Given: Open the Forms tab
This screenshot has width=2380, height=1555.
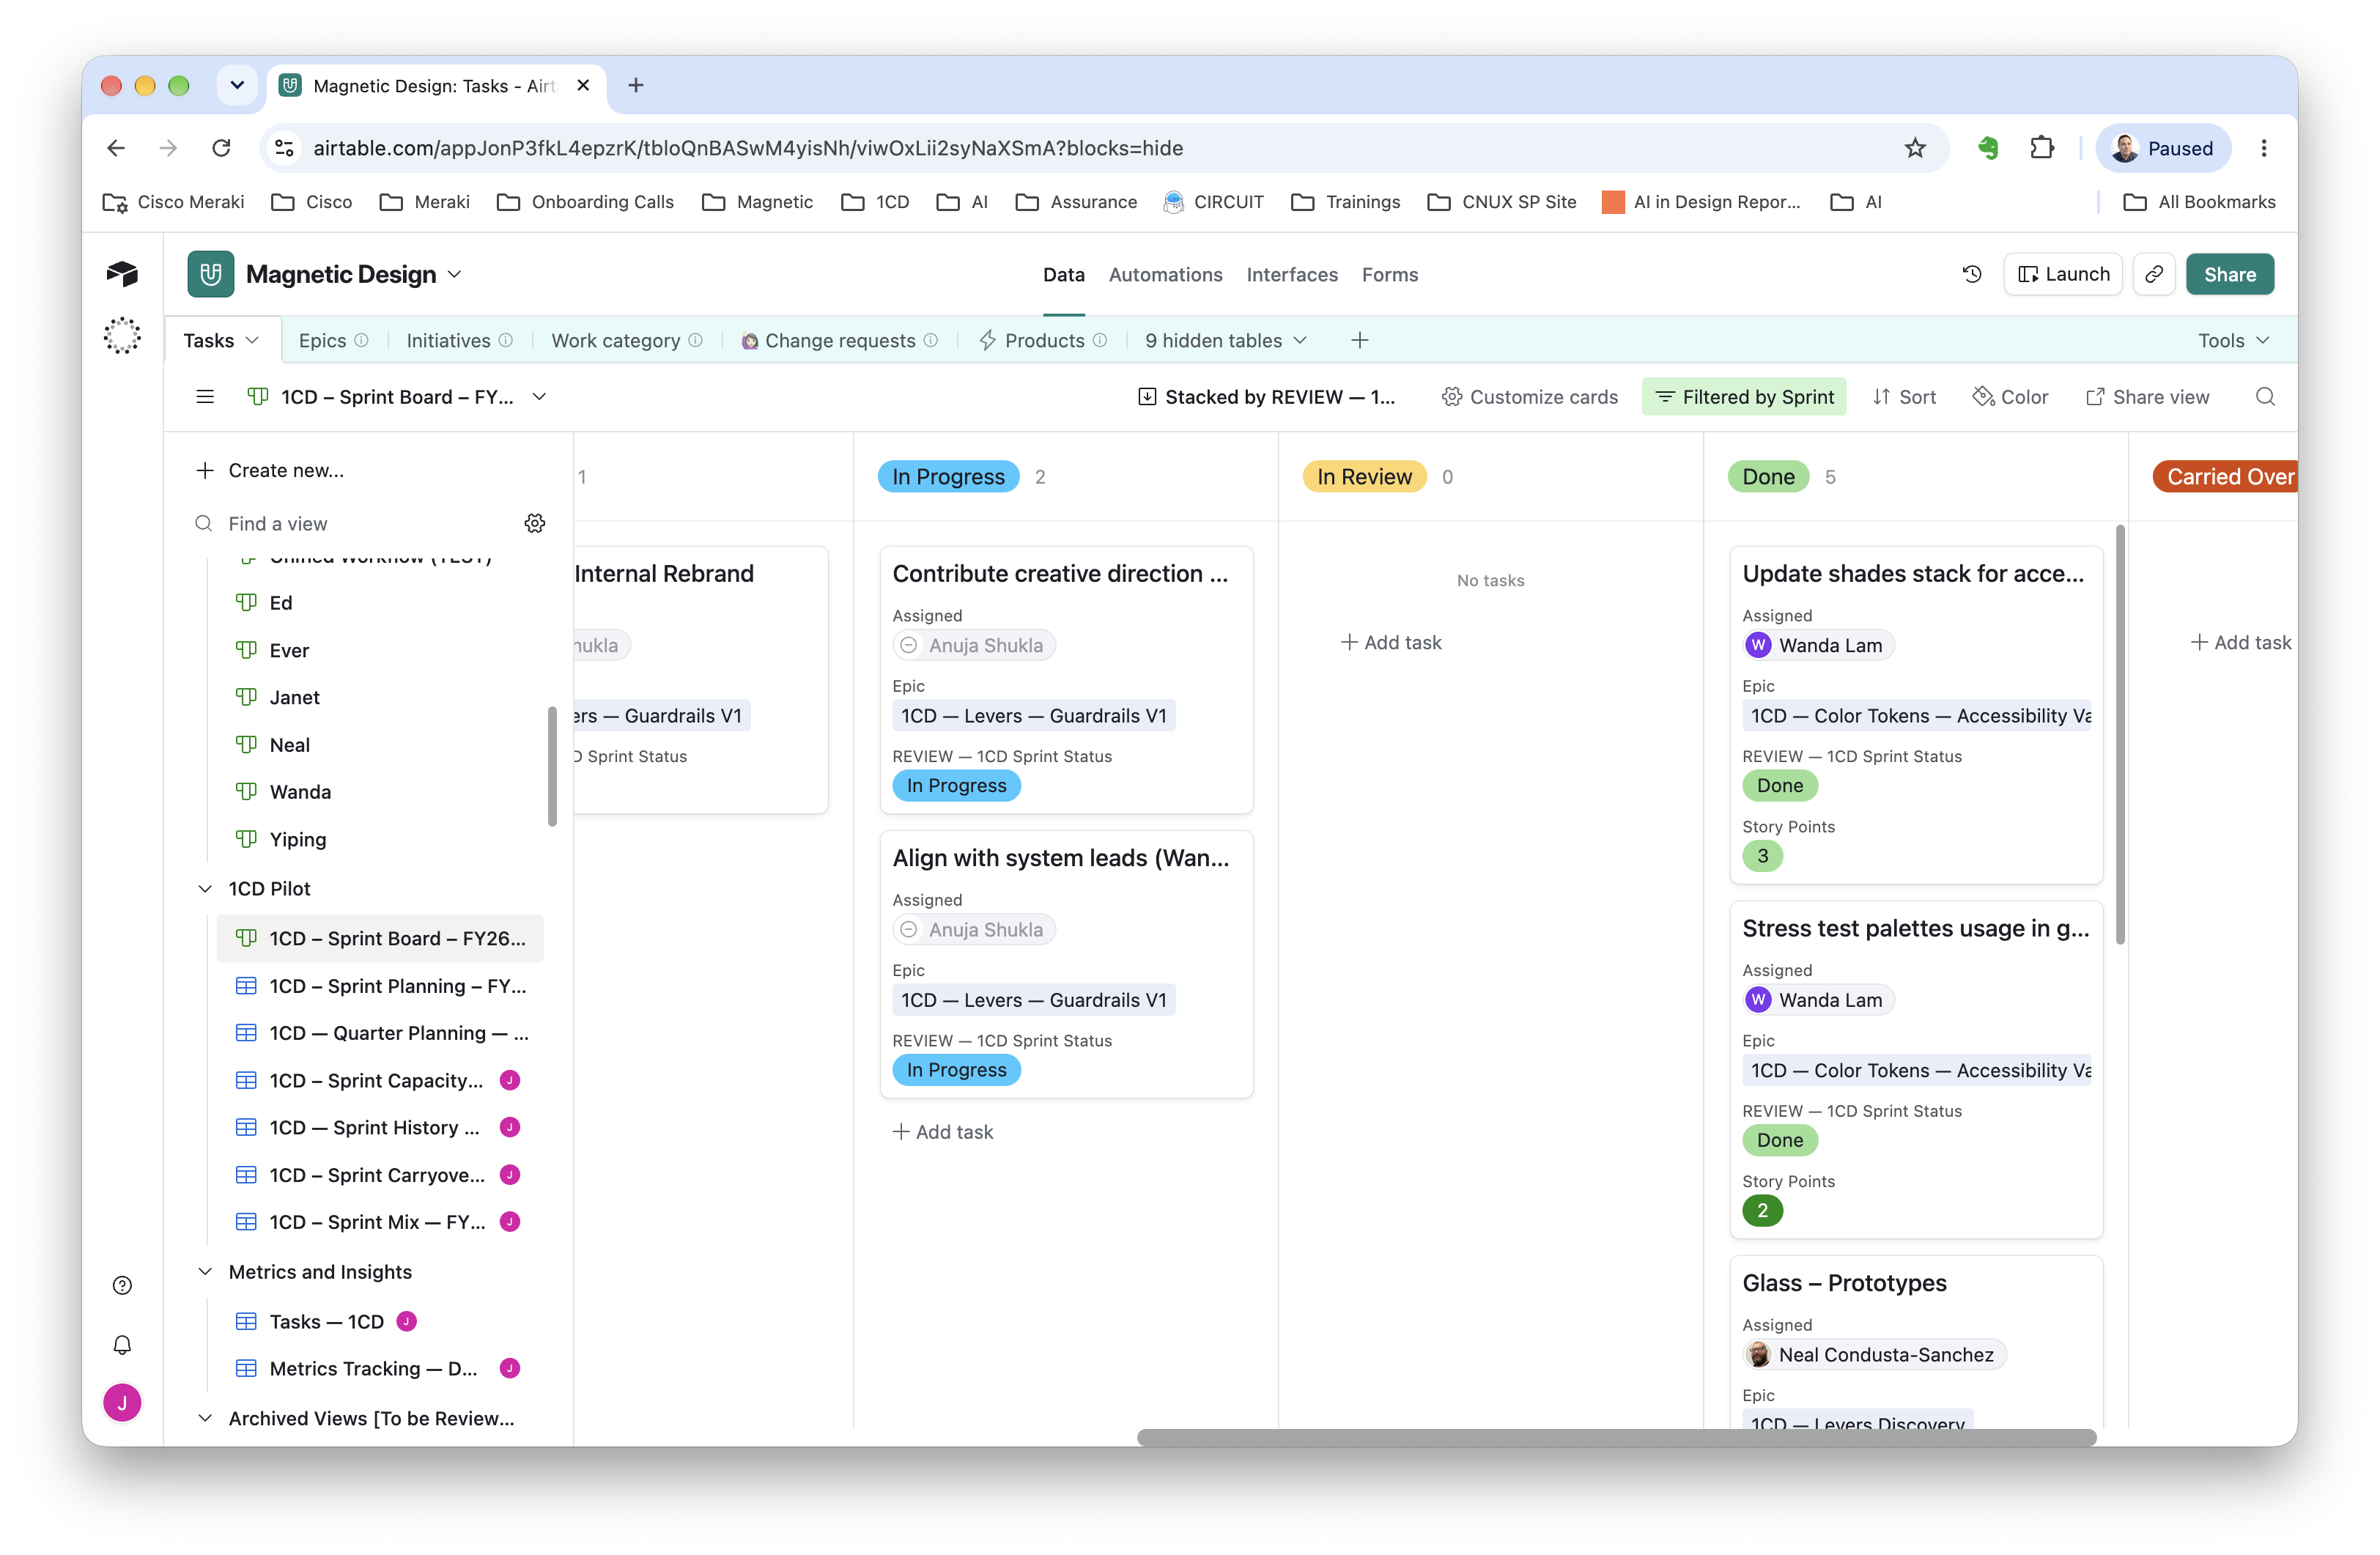Looking at the screenshot, I should [x=1389, y=274].
